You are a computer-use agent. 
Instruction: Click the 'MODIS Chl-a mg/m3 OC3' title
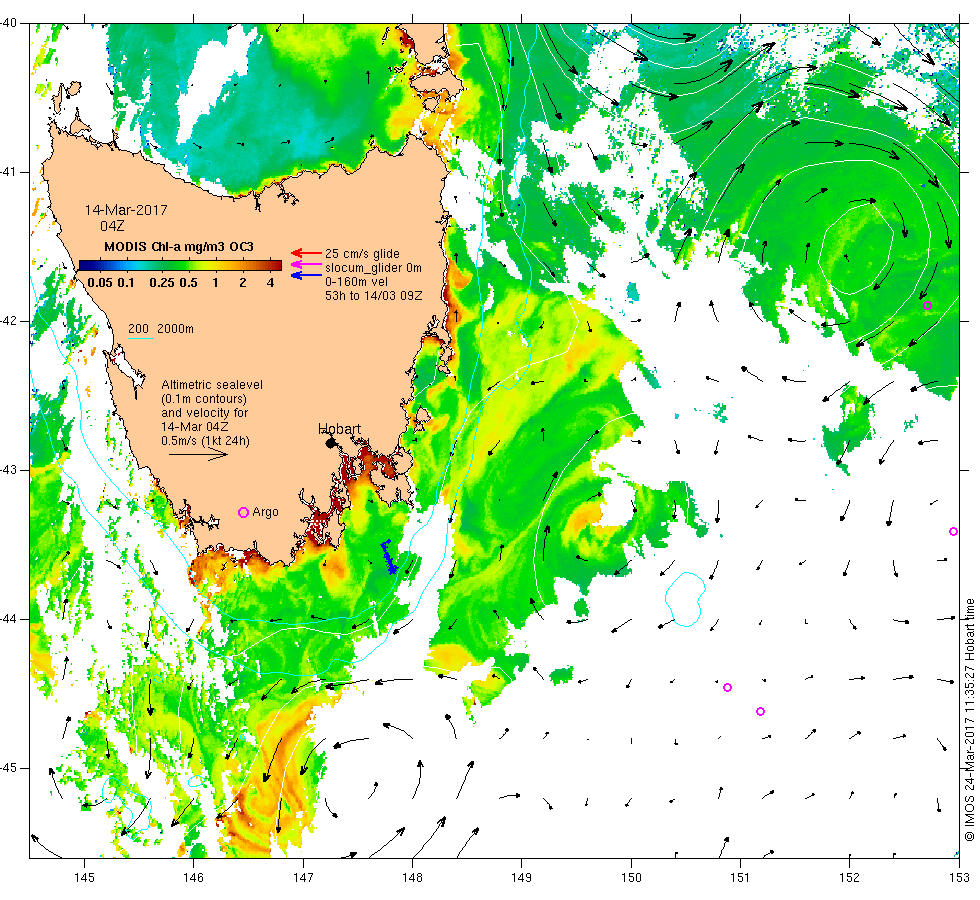tap(179, 247)
